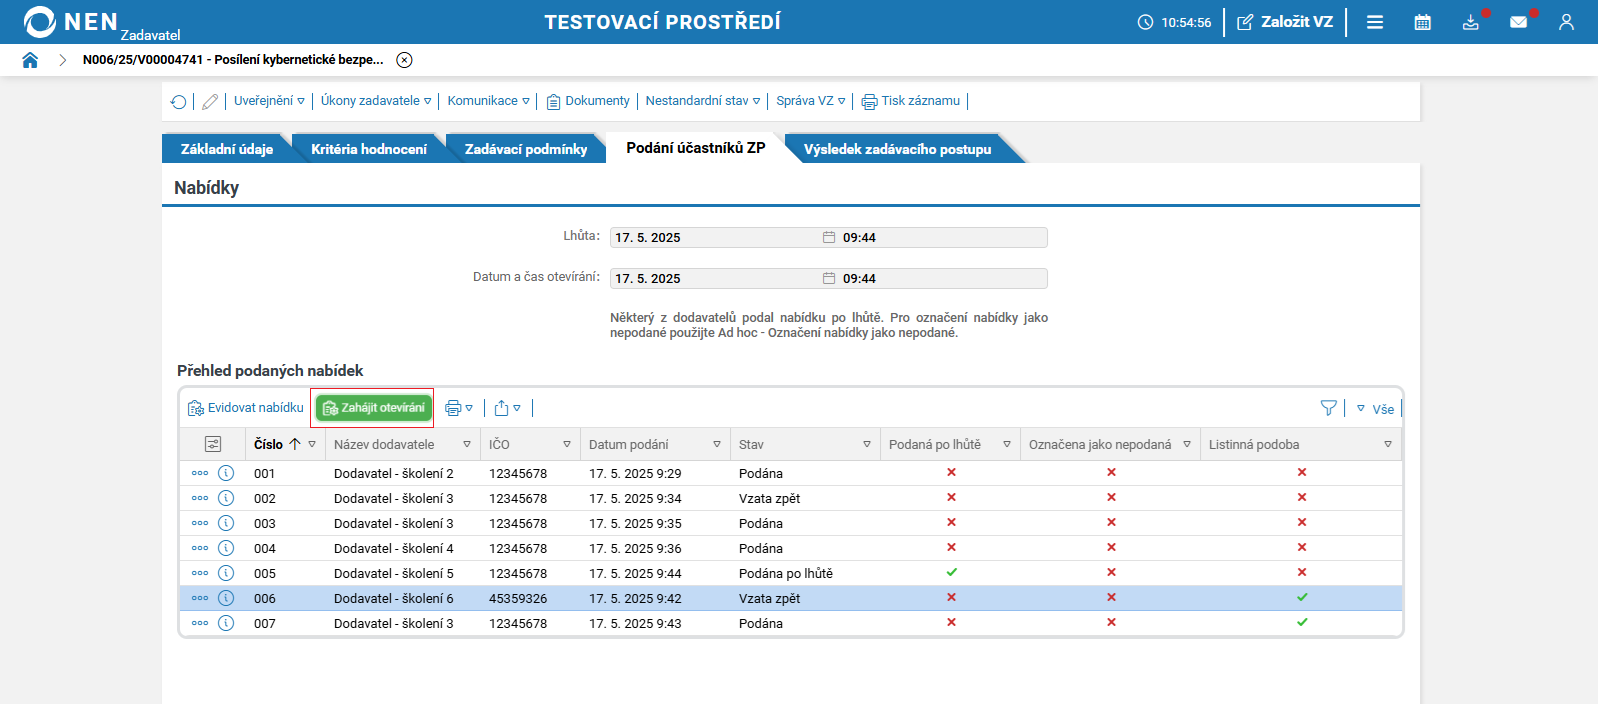This screenshot has width=1598, height=704.
Task: Click the column settings icon in table header
Action: click(213, 444)
